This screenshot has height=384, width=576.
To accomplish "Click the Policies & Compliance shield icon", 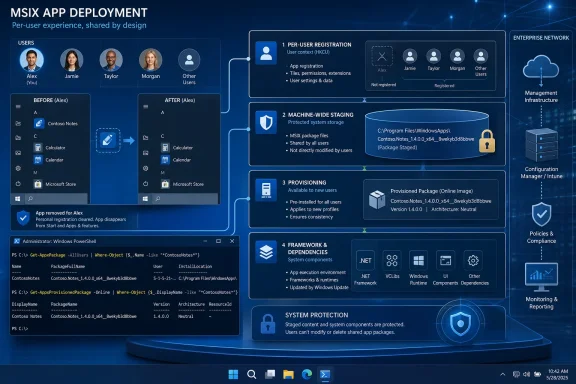I will [x=541, y=214].
